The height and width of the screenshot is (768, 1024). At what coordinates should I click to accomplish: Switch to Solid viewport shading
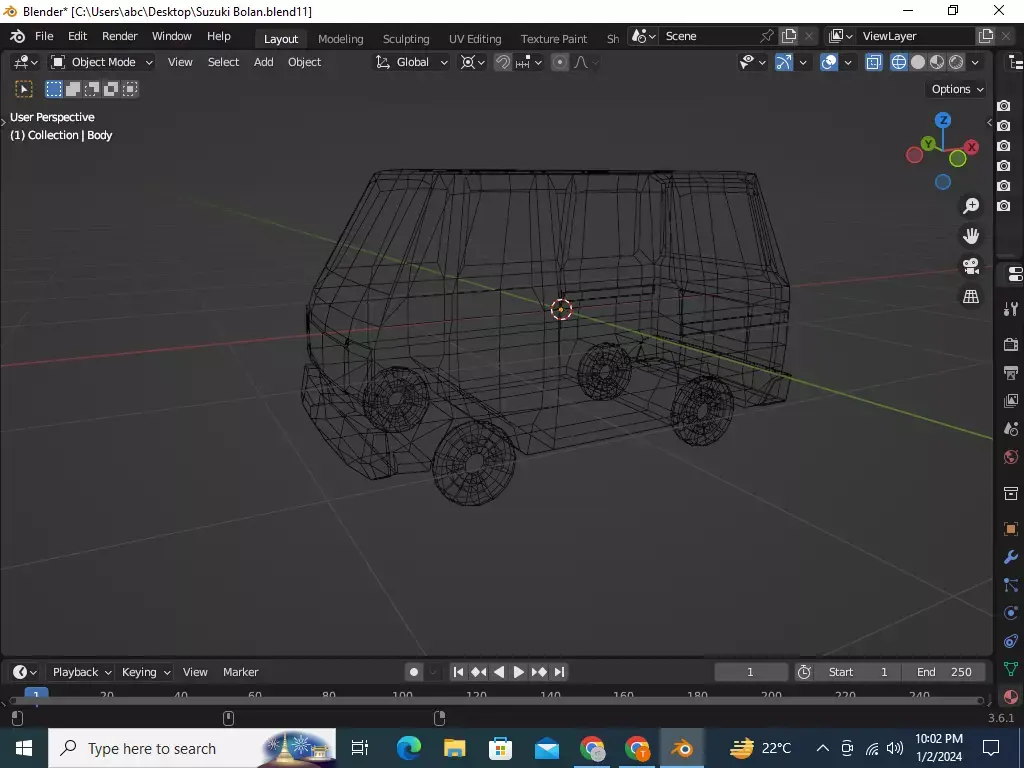click(x=918, y=62)
